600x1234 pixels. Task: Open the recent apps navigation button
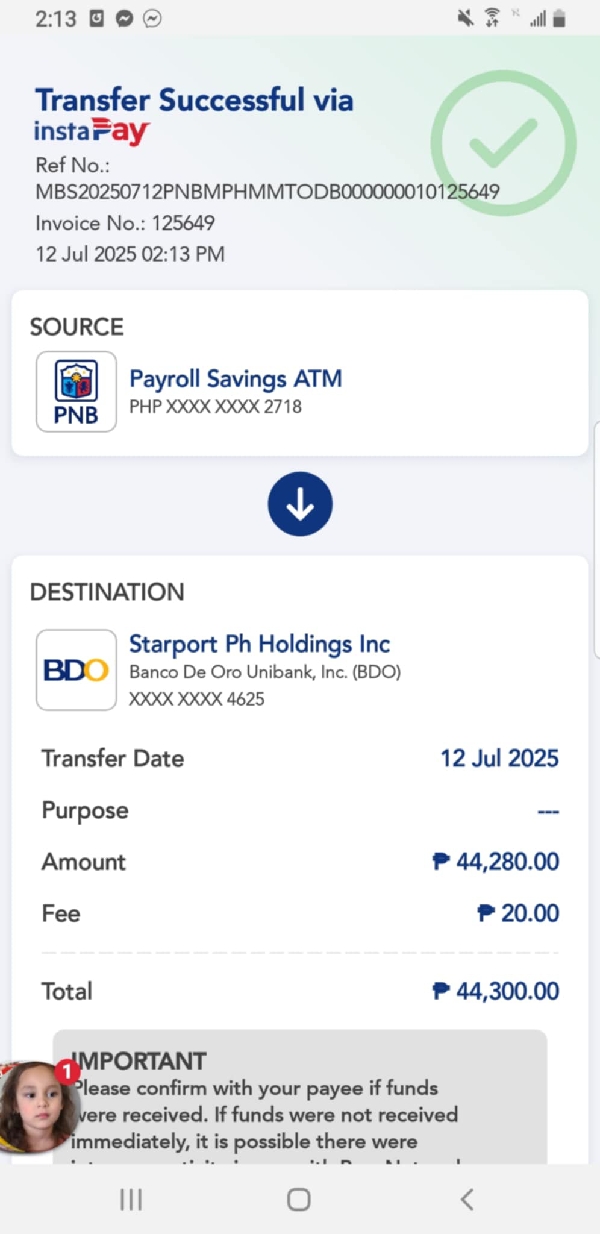click(x=131, y=1199)
